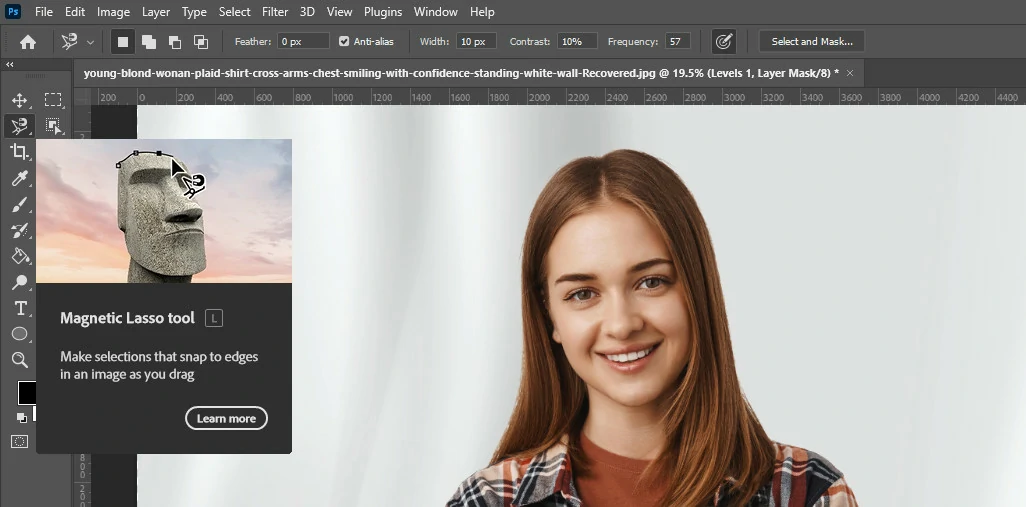The image size is (1026, 507).
Task: Open the Select menu
Action: click(234, 12)
